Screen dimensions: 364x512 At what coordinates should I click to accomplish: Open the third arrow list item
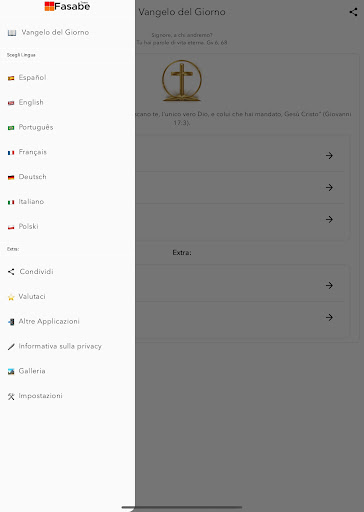pyautogui.click(x=329, y=219)
